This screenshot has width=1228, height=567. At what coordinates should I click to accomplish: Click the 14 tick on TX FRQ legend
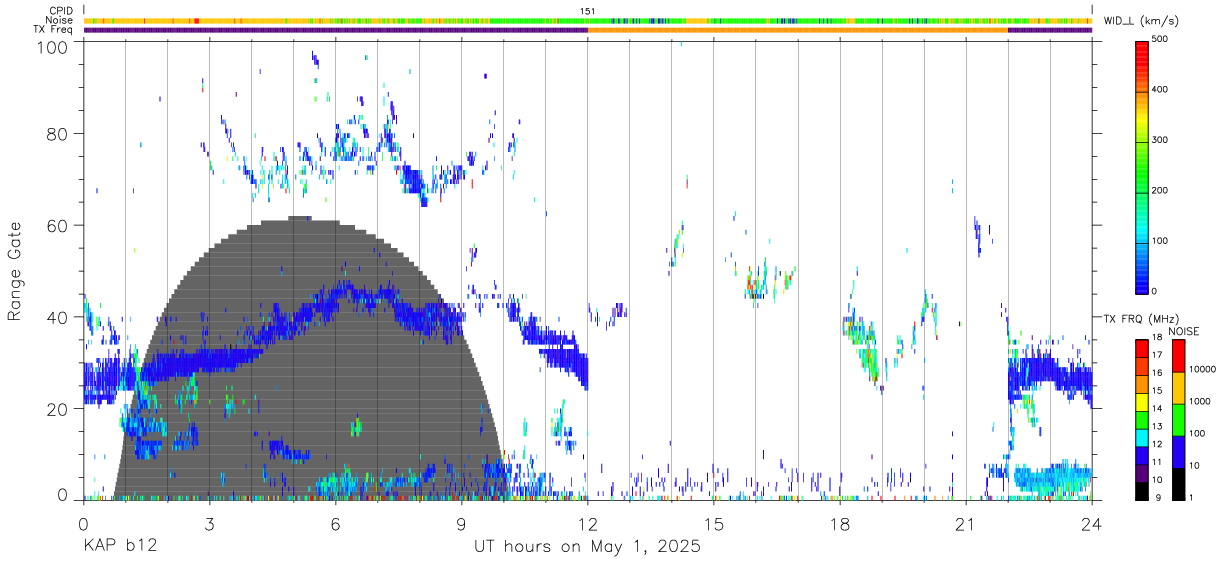pos(1157,409)
